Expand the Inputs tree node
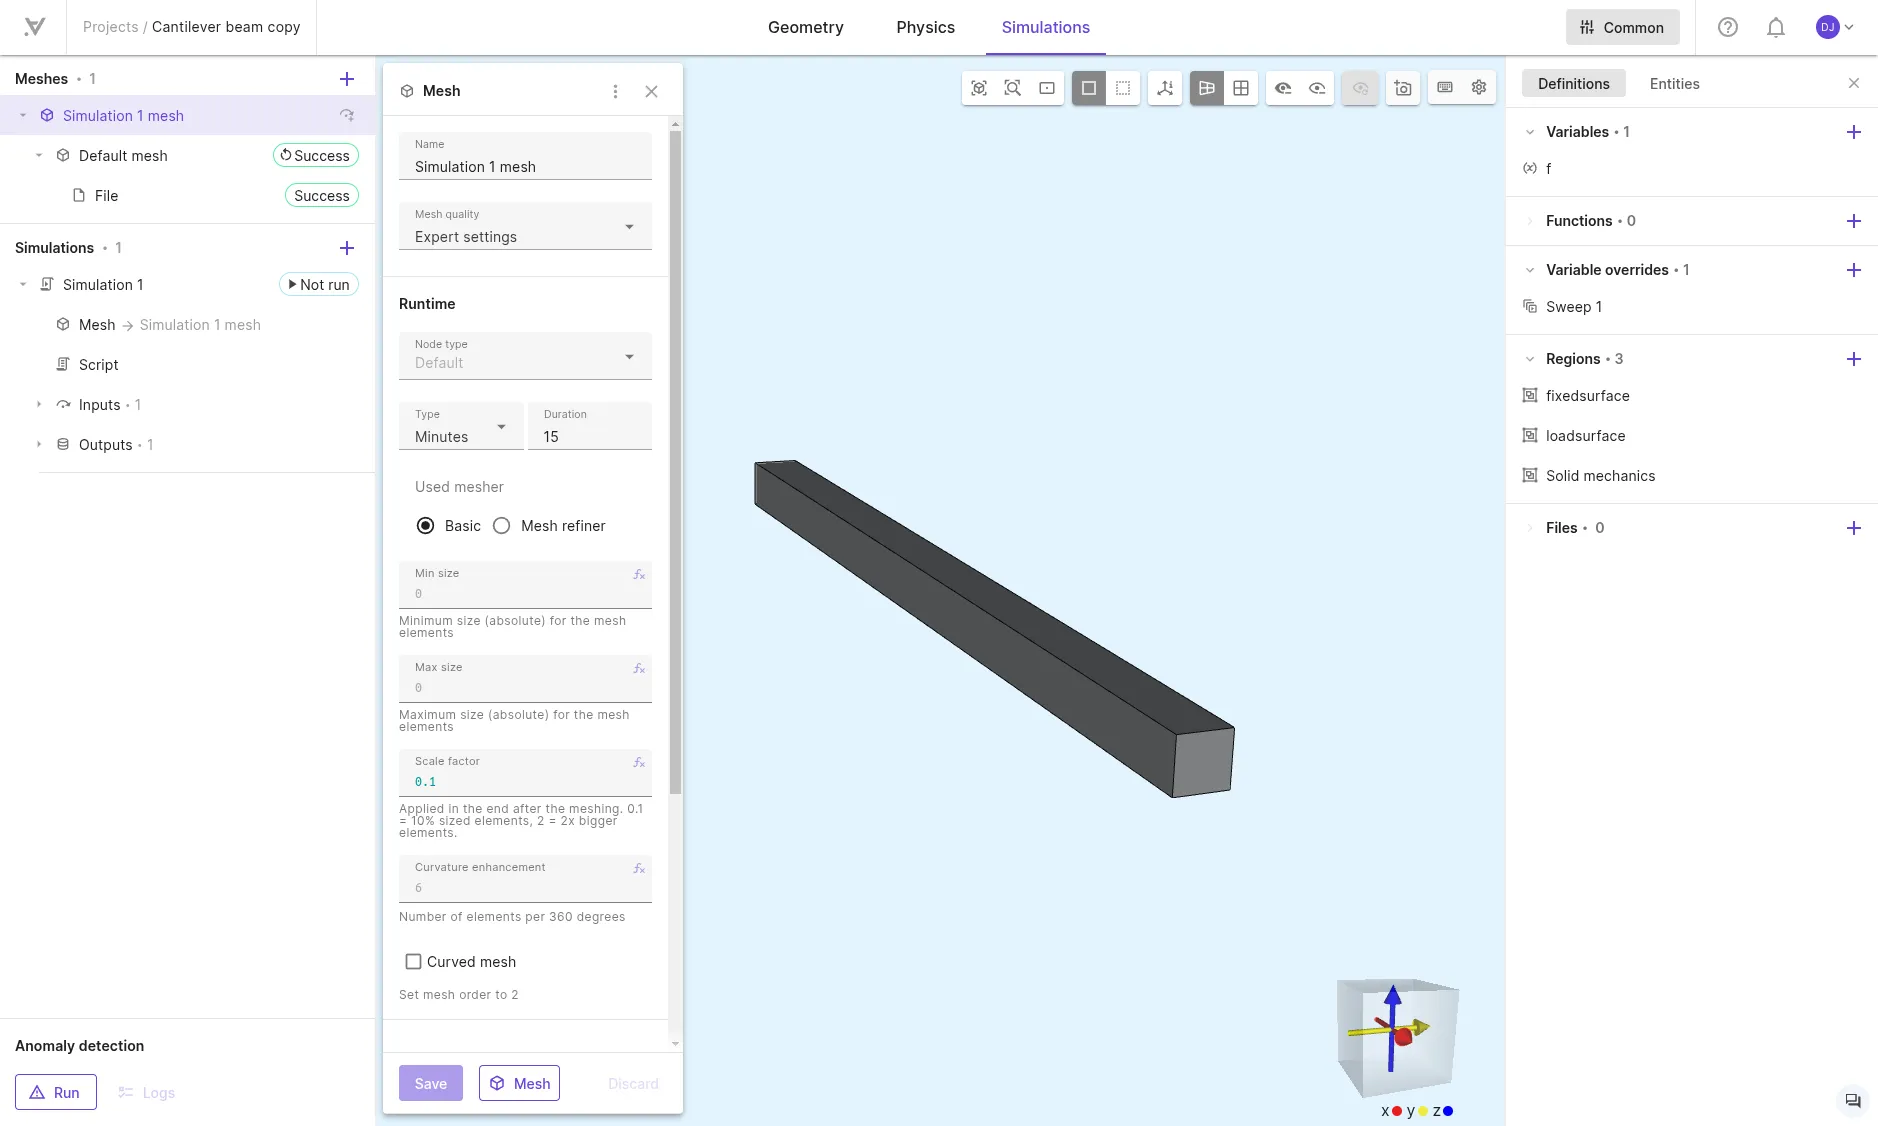This screenshot has height=1126, width=1878. pyautogui.click(x=39, y=405)
